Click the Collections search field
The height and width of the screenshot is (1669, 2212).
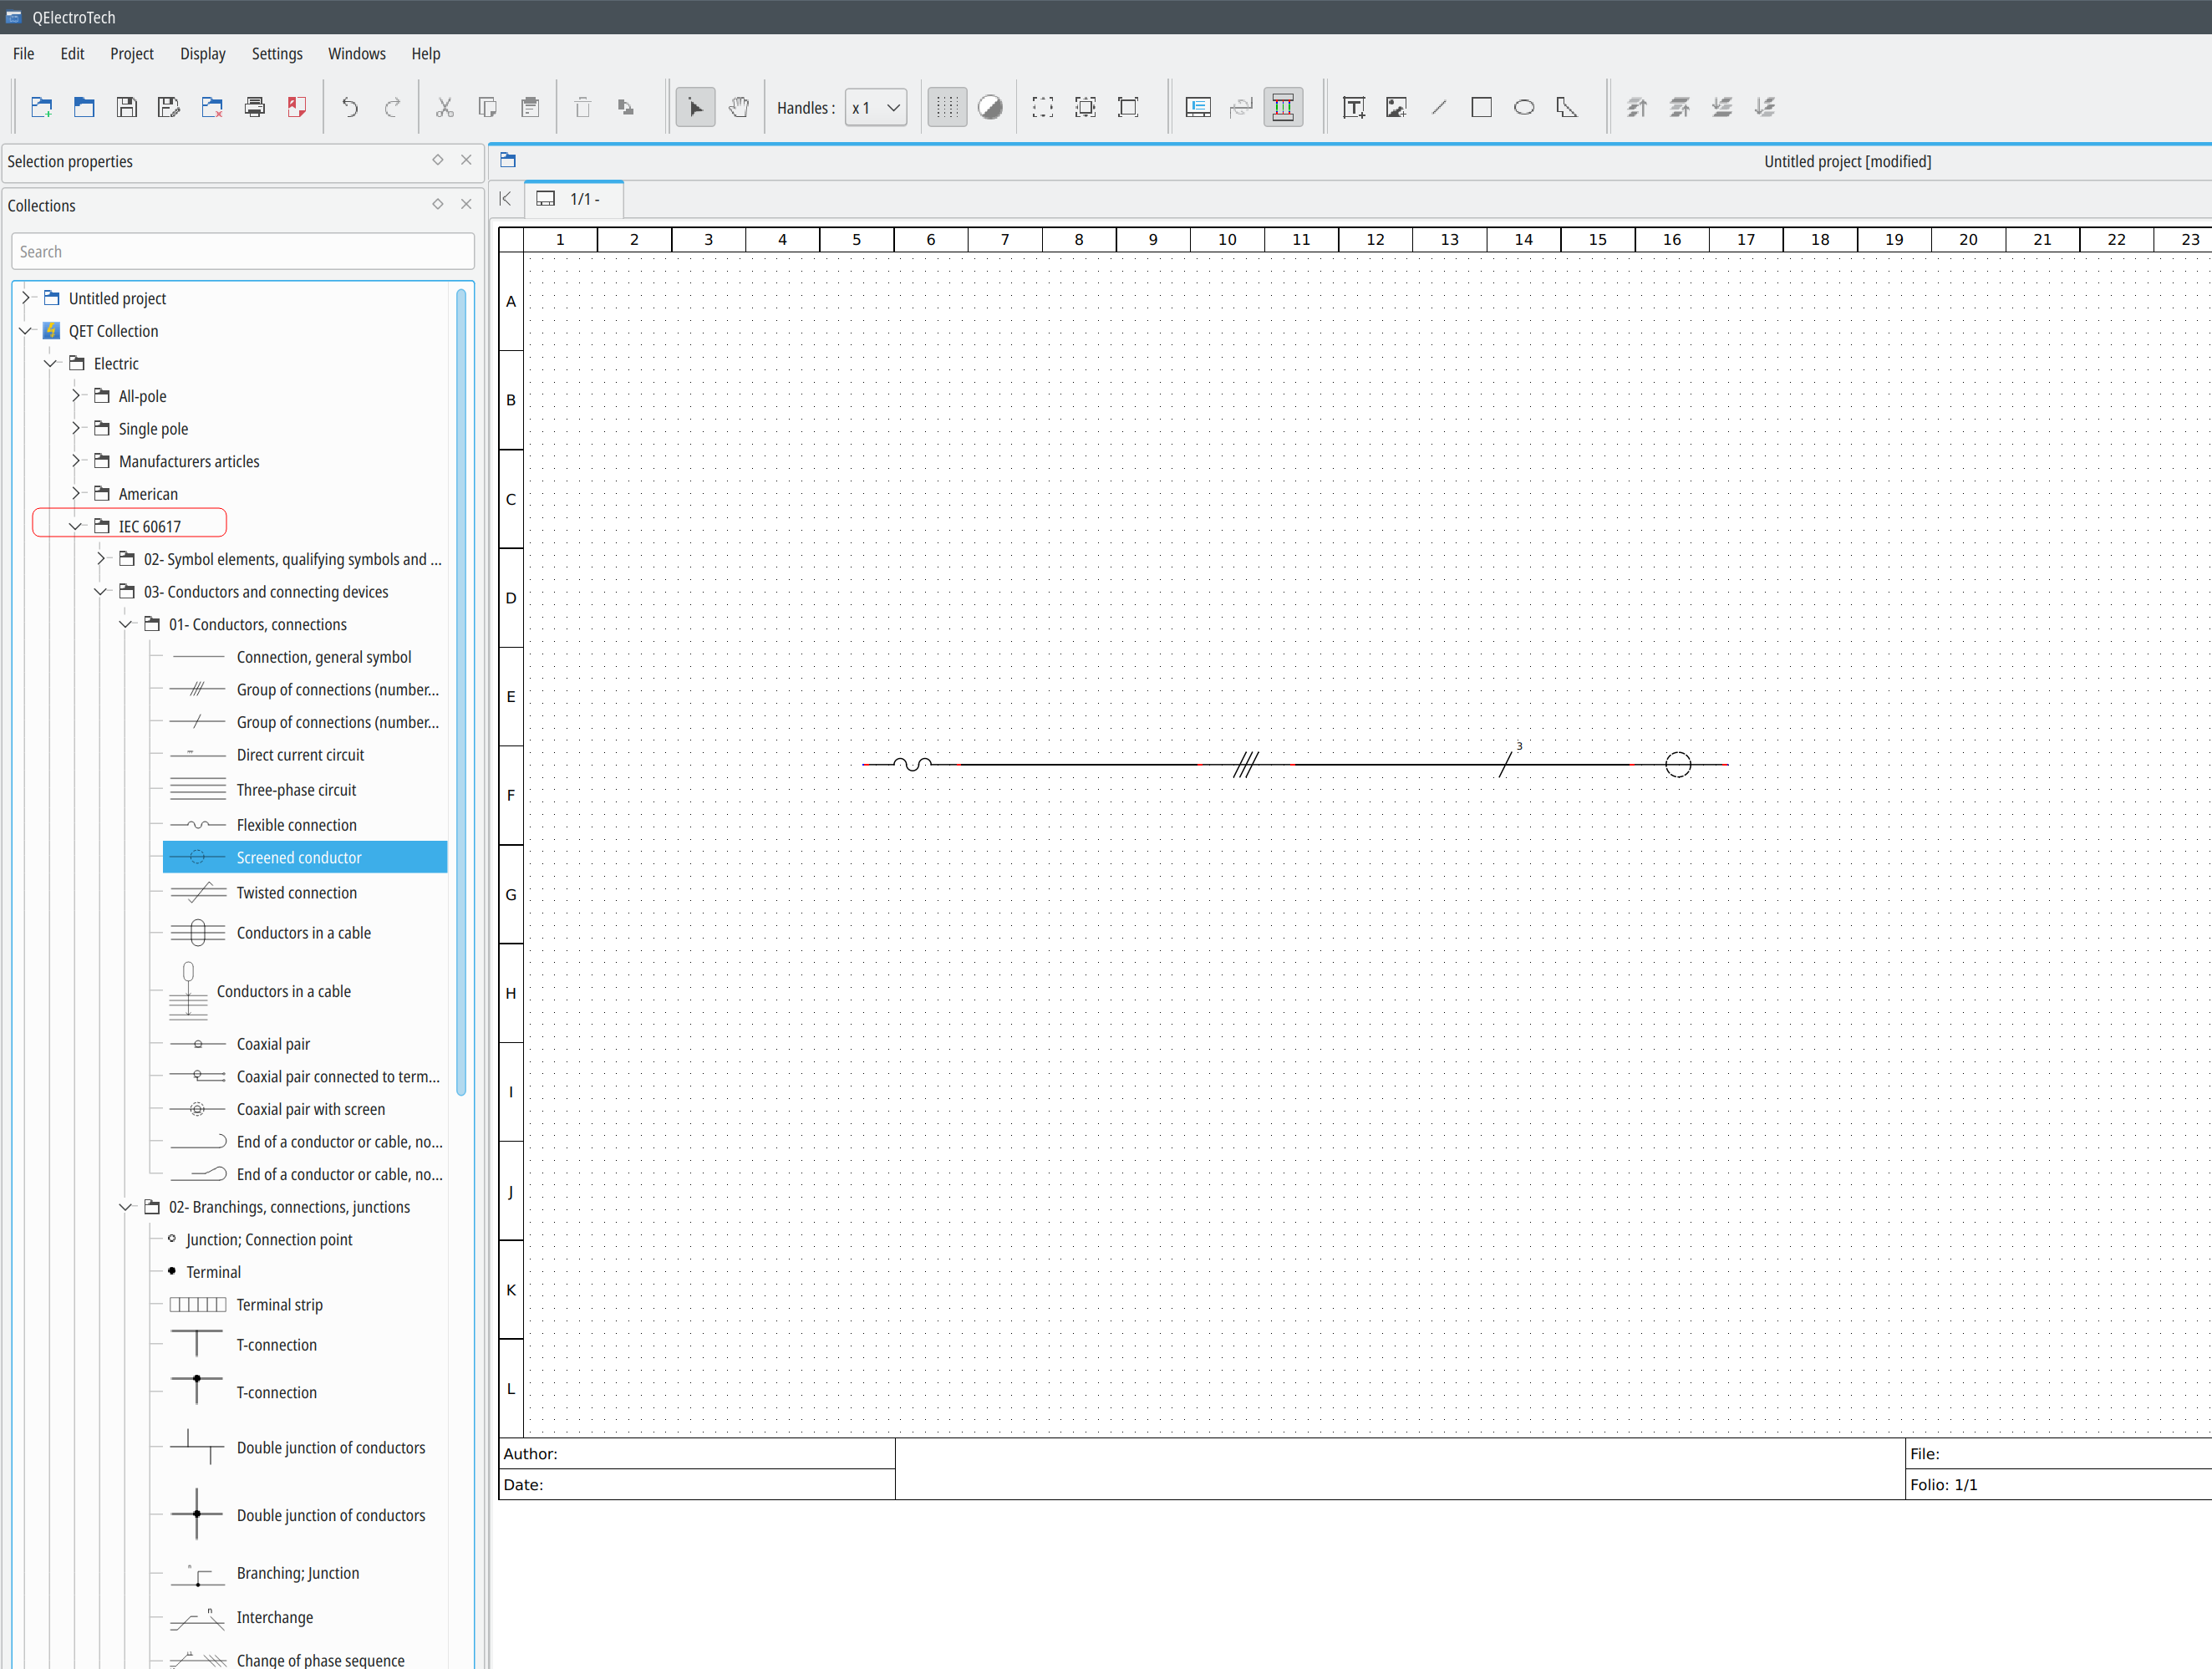pyautogui.click(x=243, y=252)
